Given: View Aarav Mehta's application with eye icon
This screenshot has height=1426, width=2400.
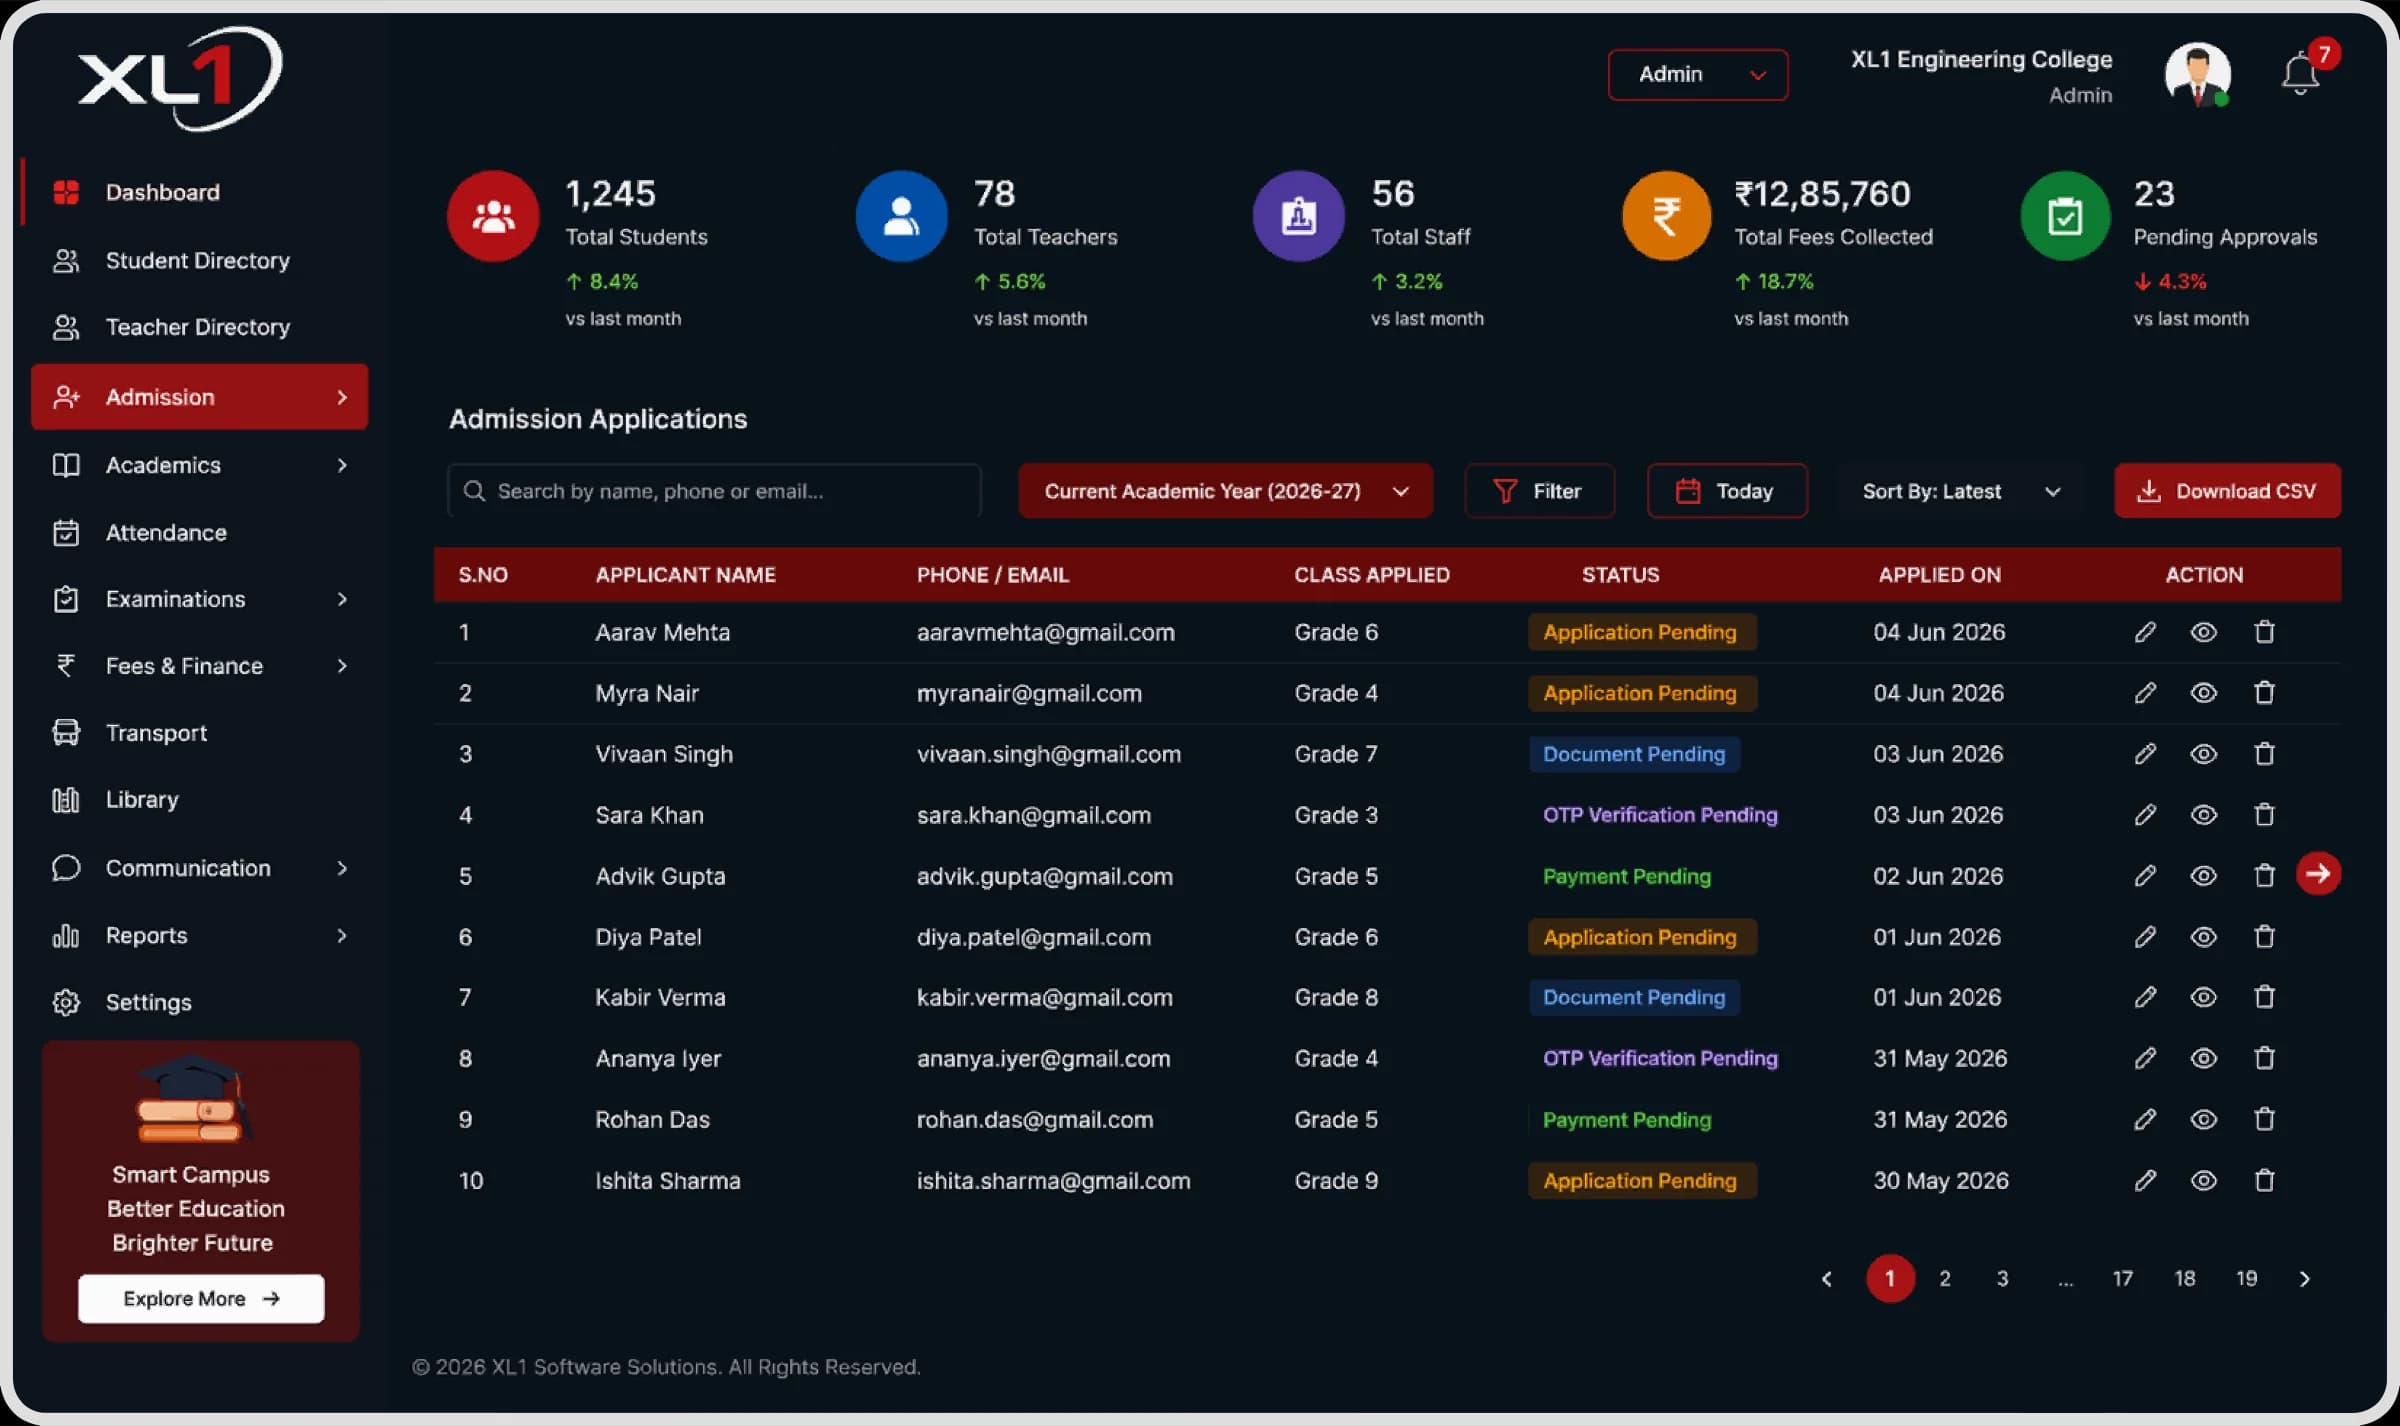Looking at the screenshot, I should [x=2204, y=632].
